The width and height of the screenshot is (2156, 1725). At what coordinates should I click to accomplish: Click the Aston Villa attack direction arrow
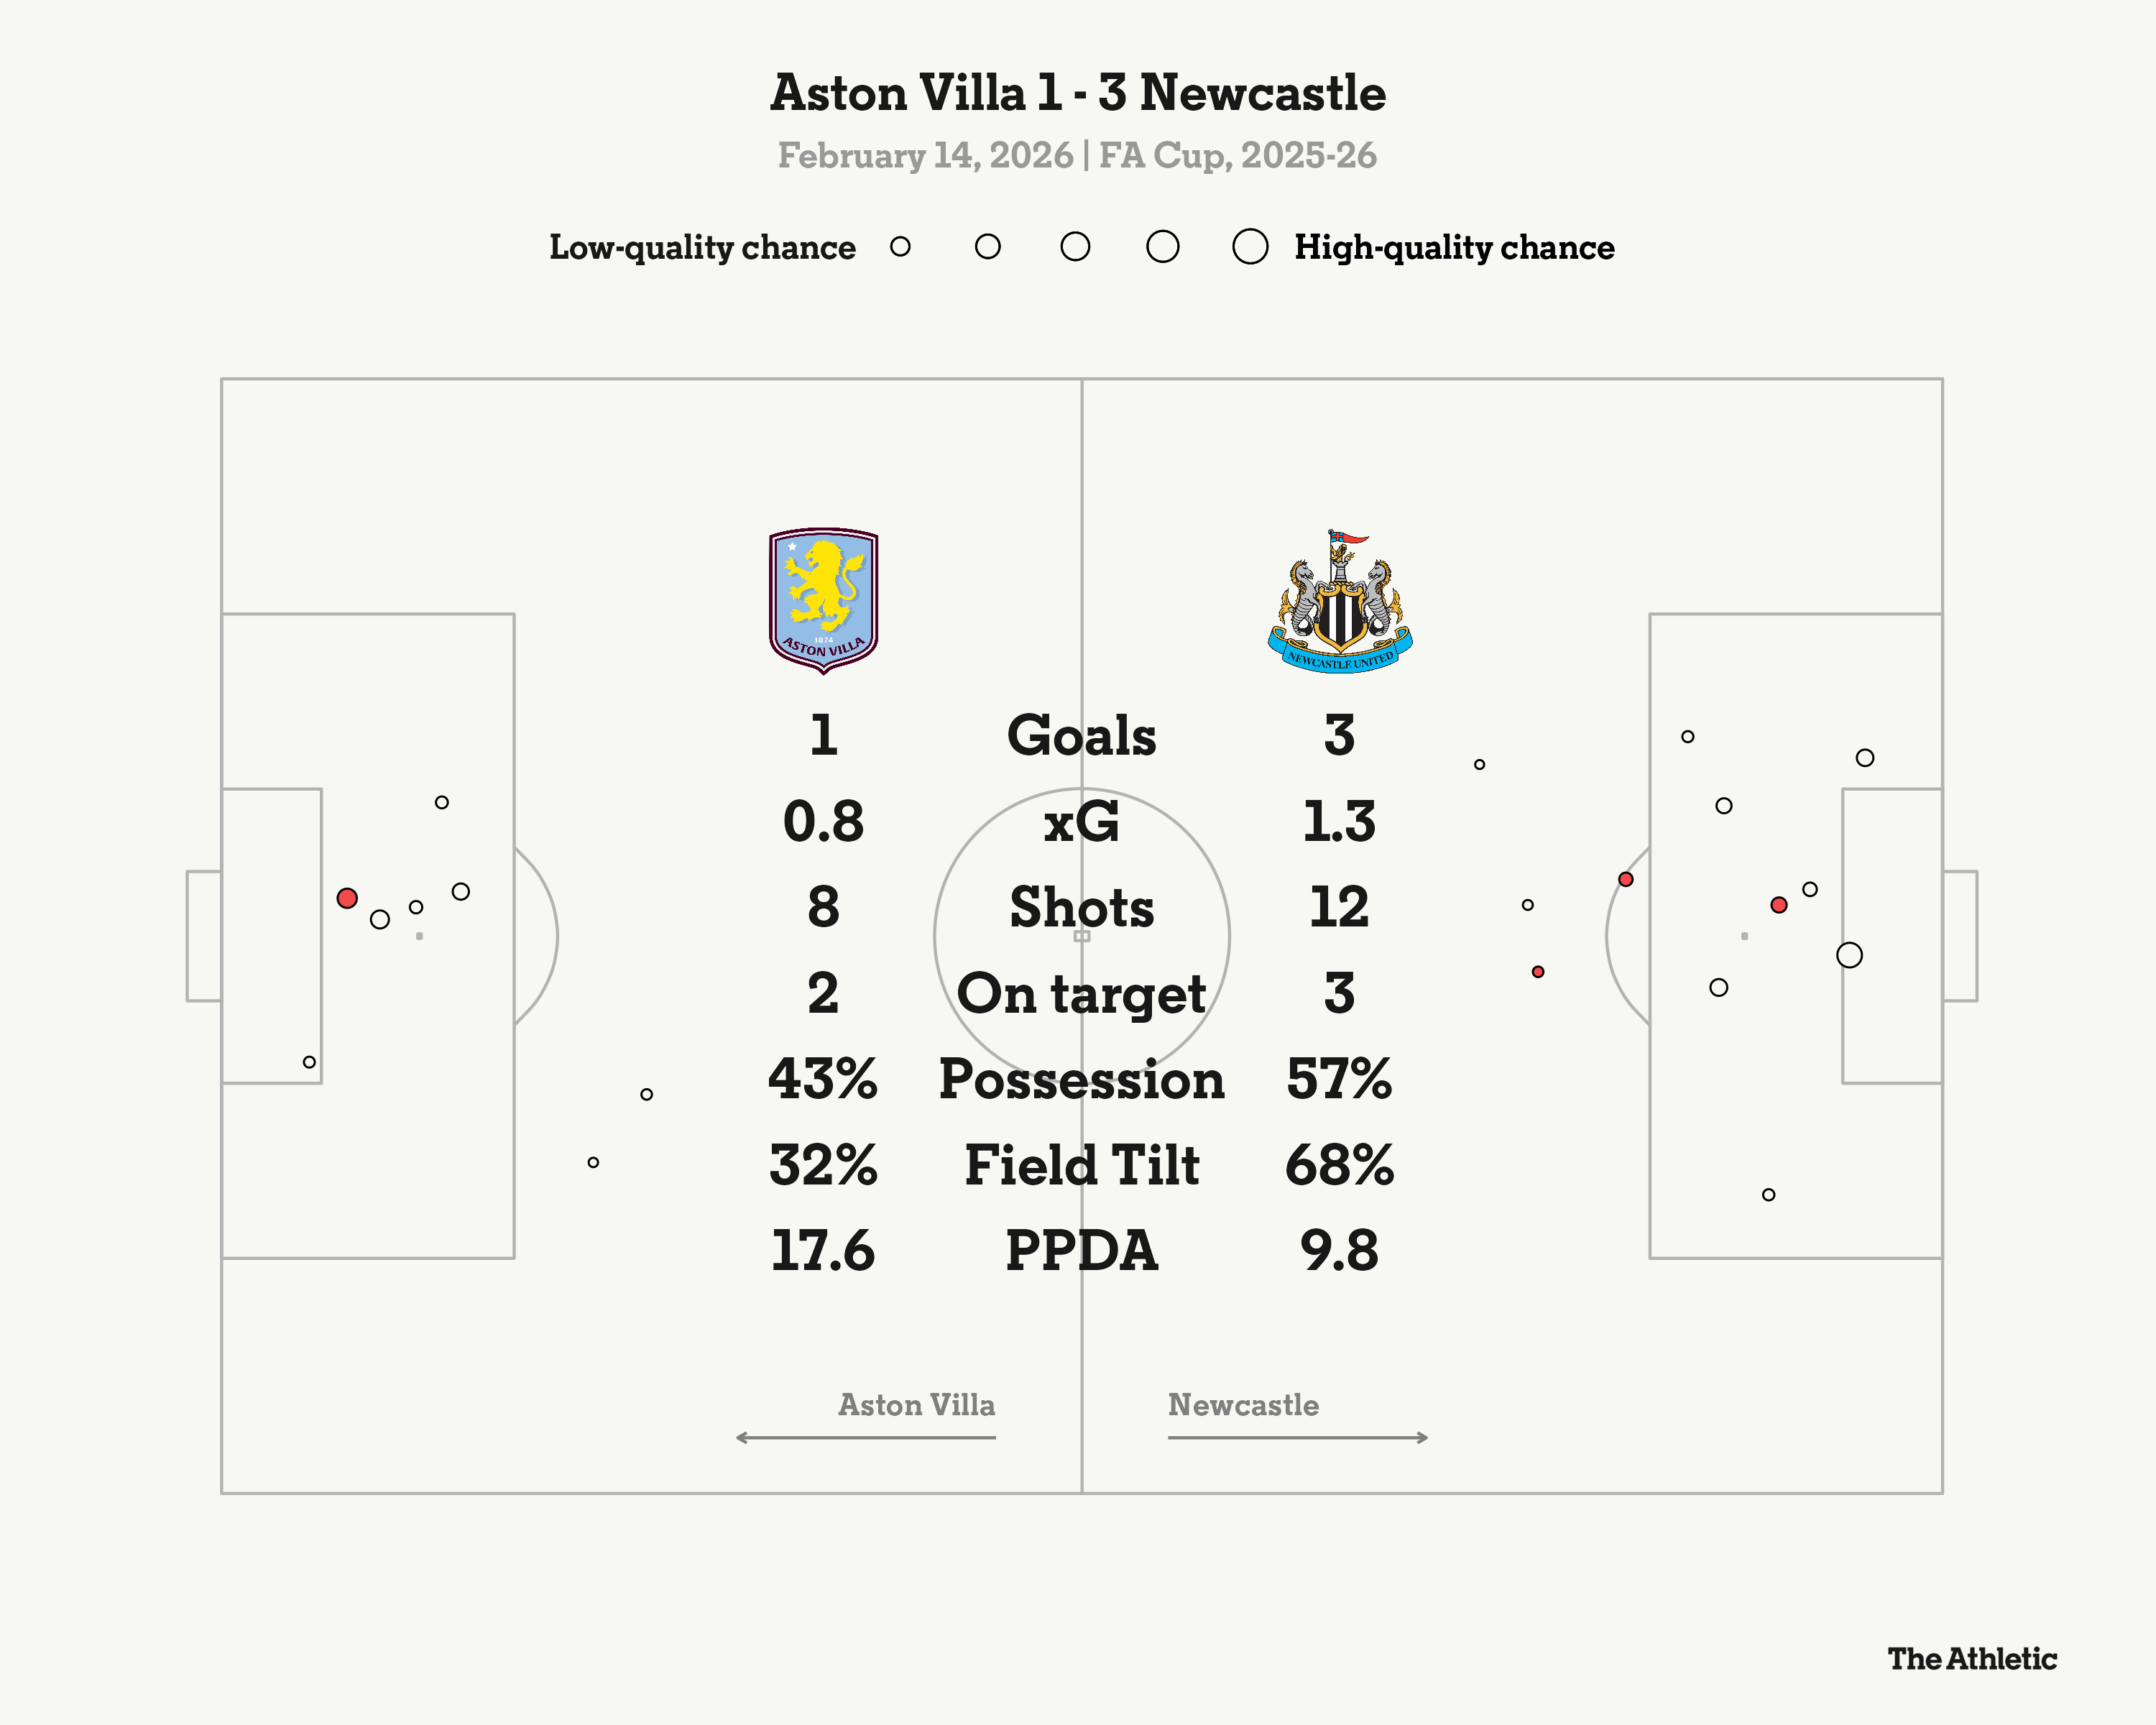coord(865,1437)
